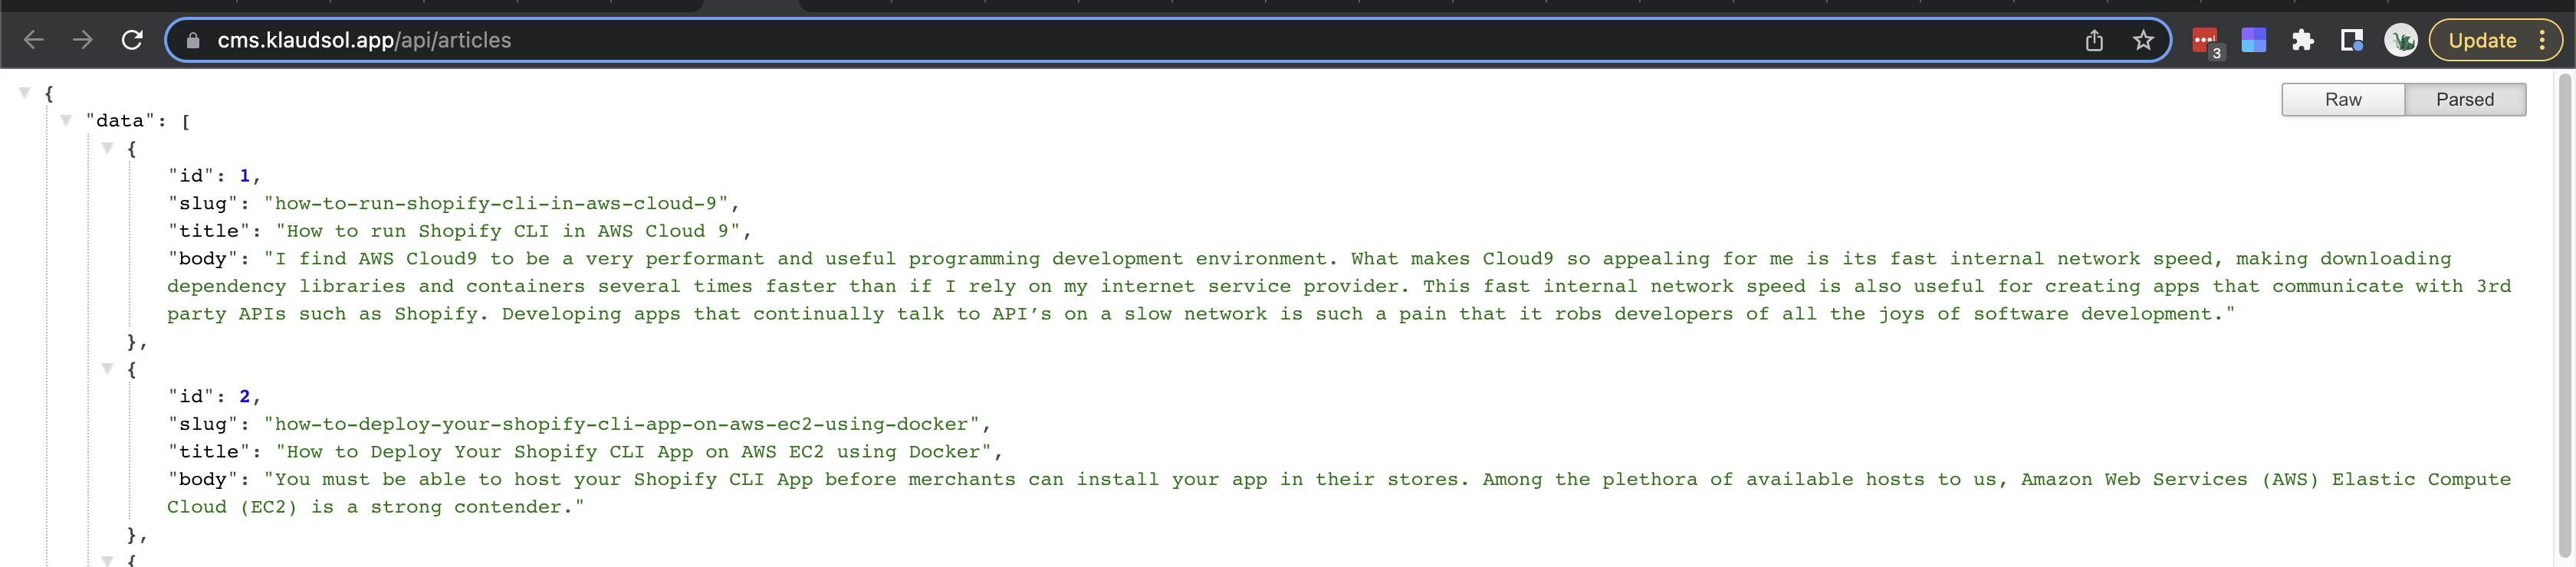2576x567 pixels.
Task: Click the "slug" key of article 1
Action: (203, 203)
